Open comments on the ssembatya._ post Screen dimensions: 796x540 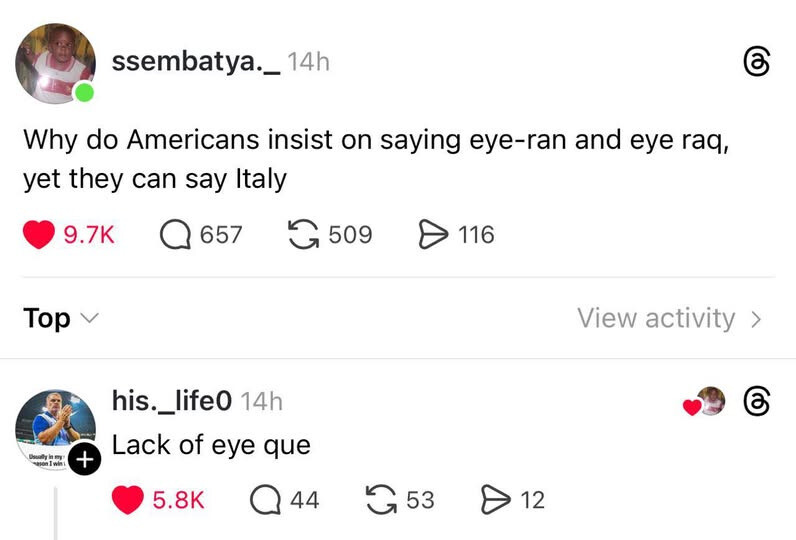click(176, 234)
